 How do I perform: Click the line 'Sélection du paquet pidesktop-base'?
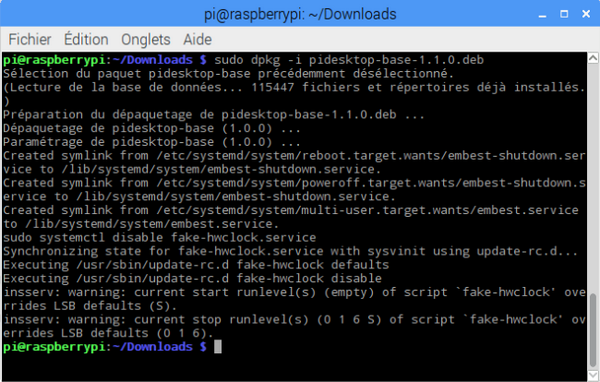(x=228, y=73)
